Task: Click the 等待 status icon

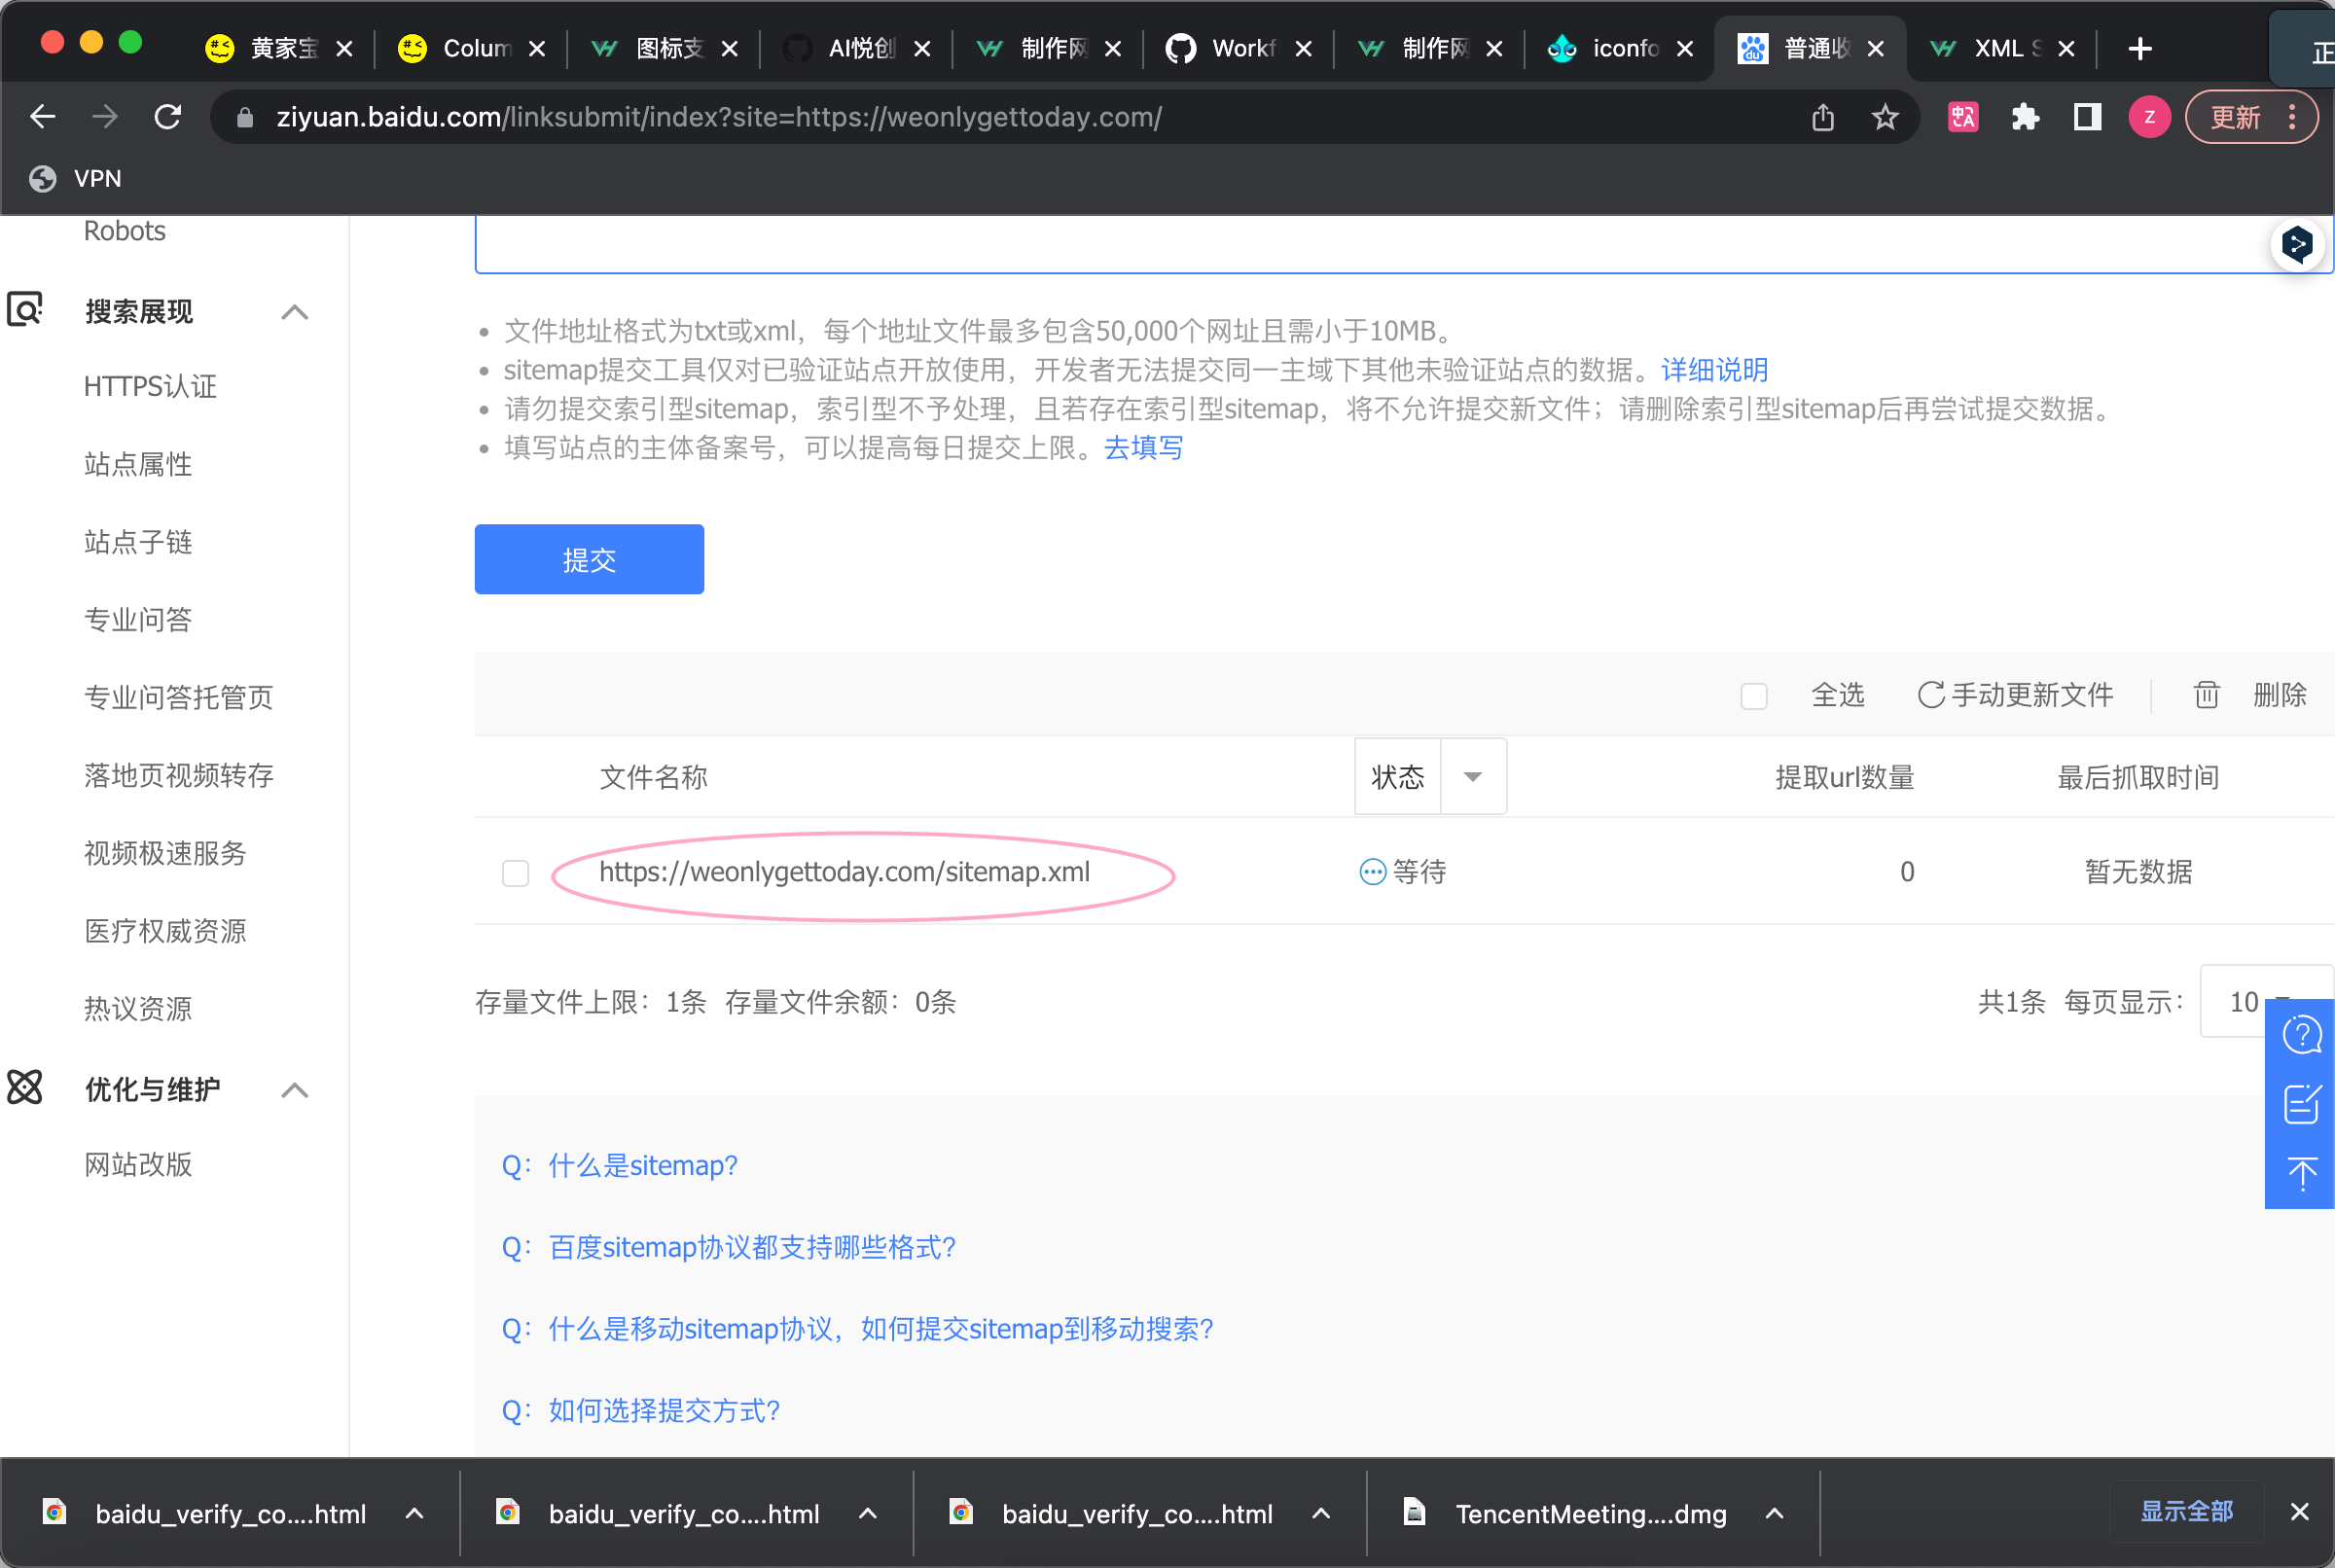Action: click(1372, 872)
